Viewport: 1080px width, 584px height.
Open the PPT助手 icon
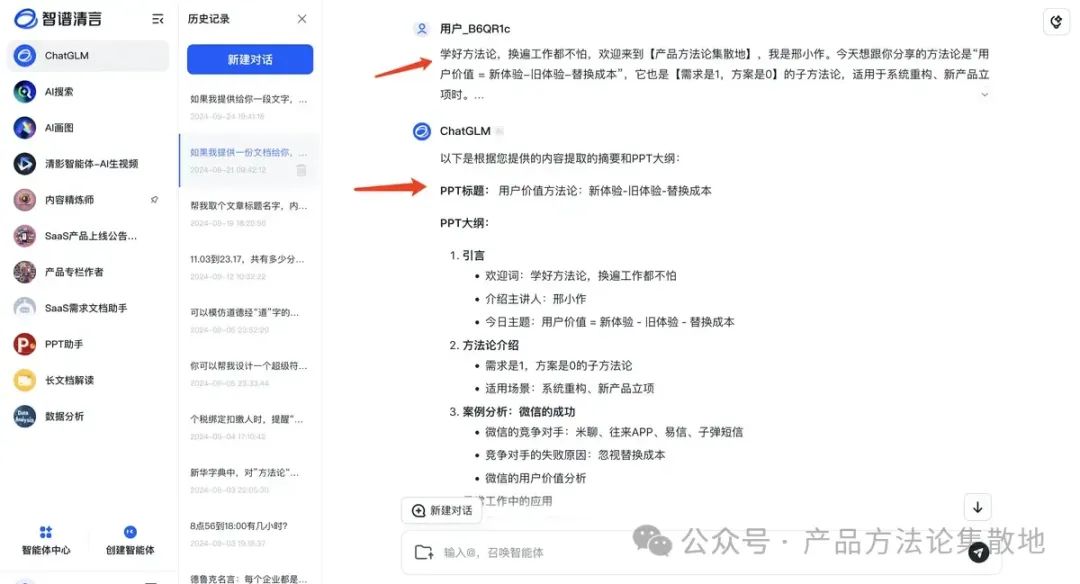25,344
